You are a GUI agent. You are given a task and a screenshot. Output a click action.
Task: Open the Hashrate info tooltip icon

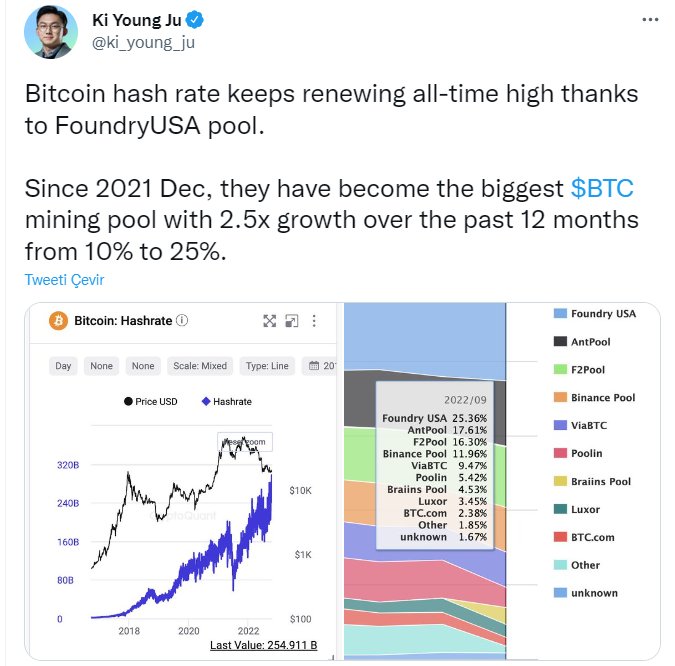tap(182, 321)
